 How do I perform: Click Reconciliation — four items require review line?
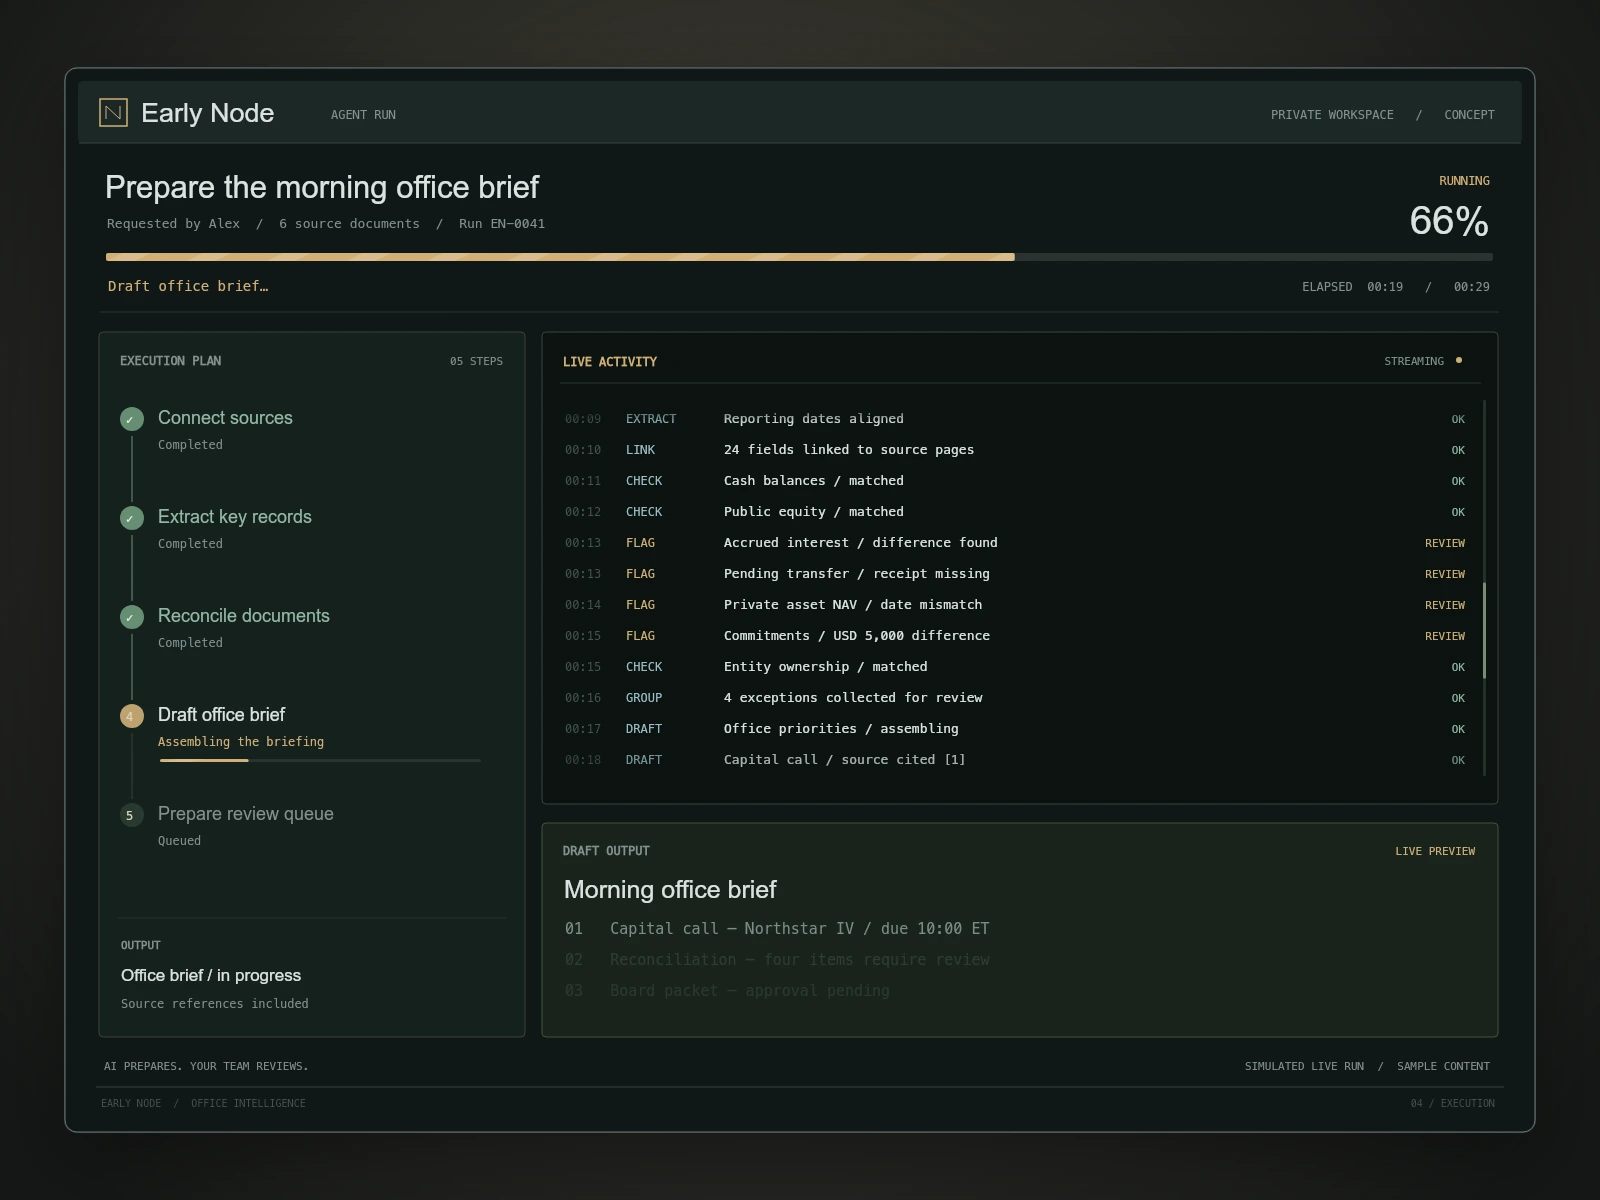[x=777, y=960]
